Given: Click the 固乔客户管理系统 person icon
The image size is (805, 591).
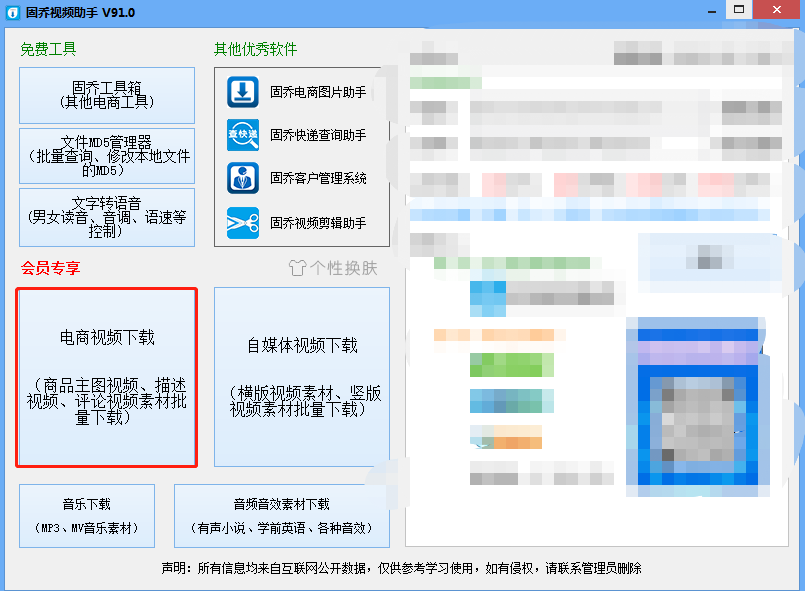Looking at the screenshot, I should pyautogui.click(x=242, y=178).
